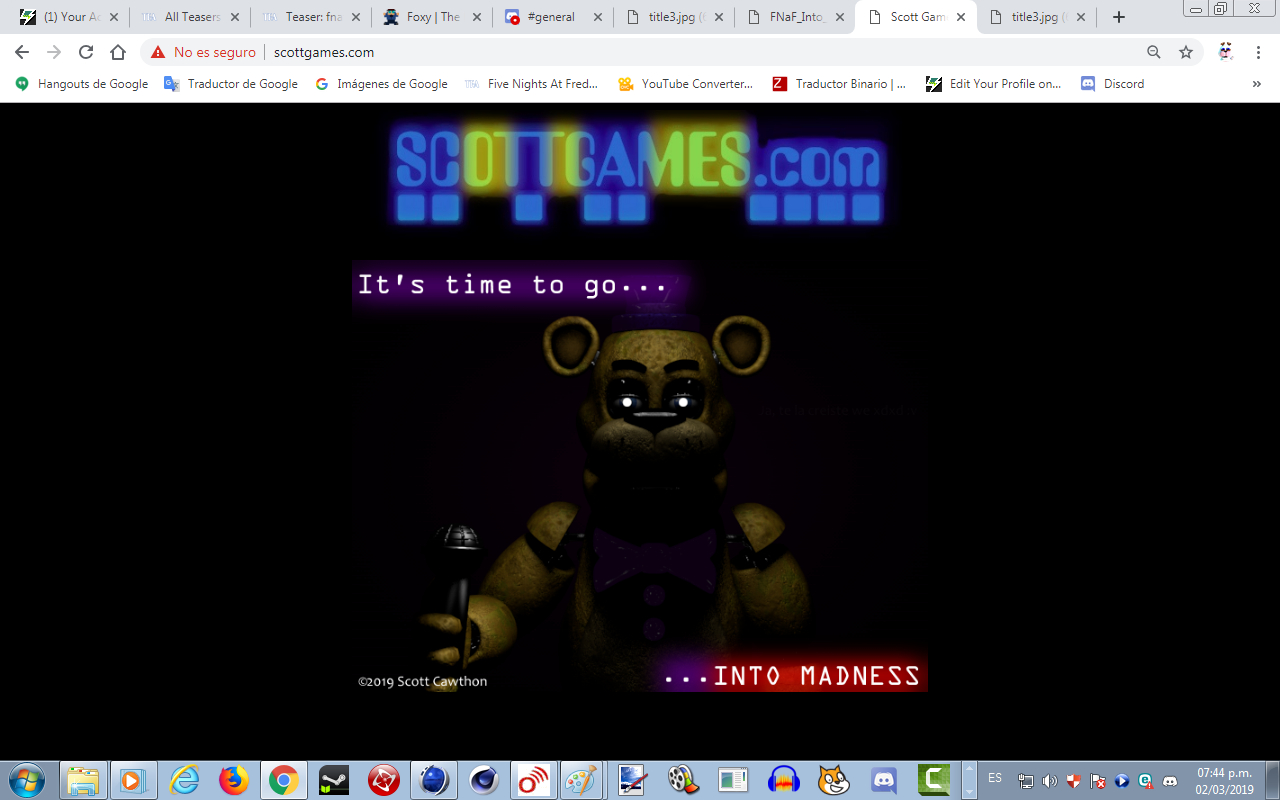Click the Show desktop strip
The image size is (1280, 800).
(1272, 780)
